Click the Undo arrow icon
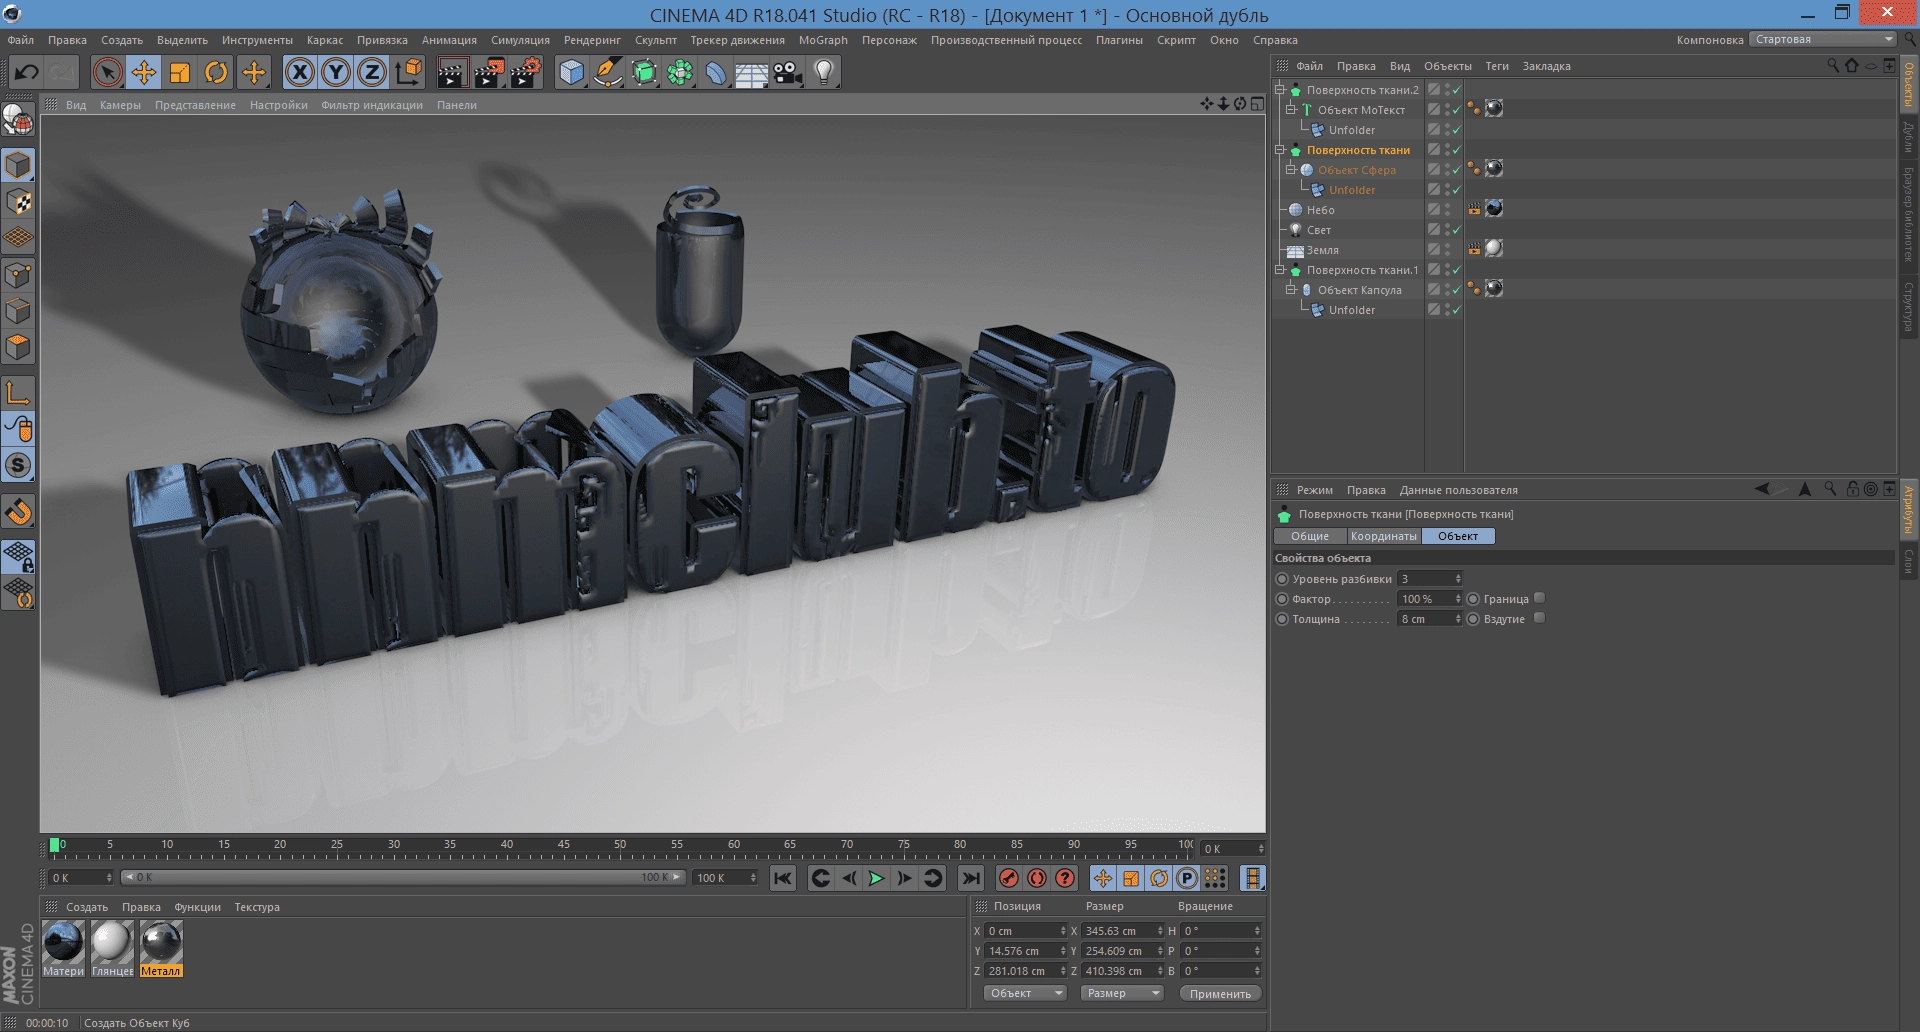 [27, 72]
